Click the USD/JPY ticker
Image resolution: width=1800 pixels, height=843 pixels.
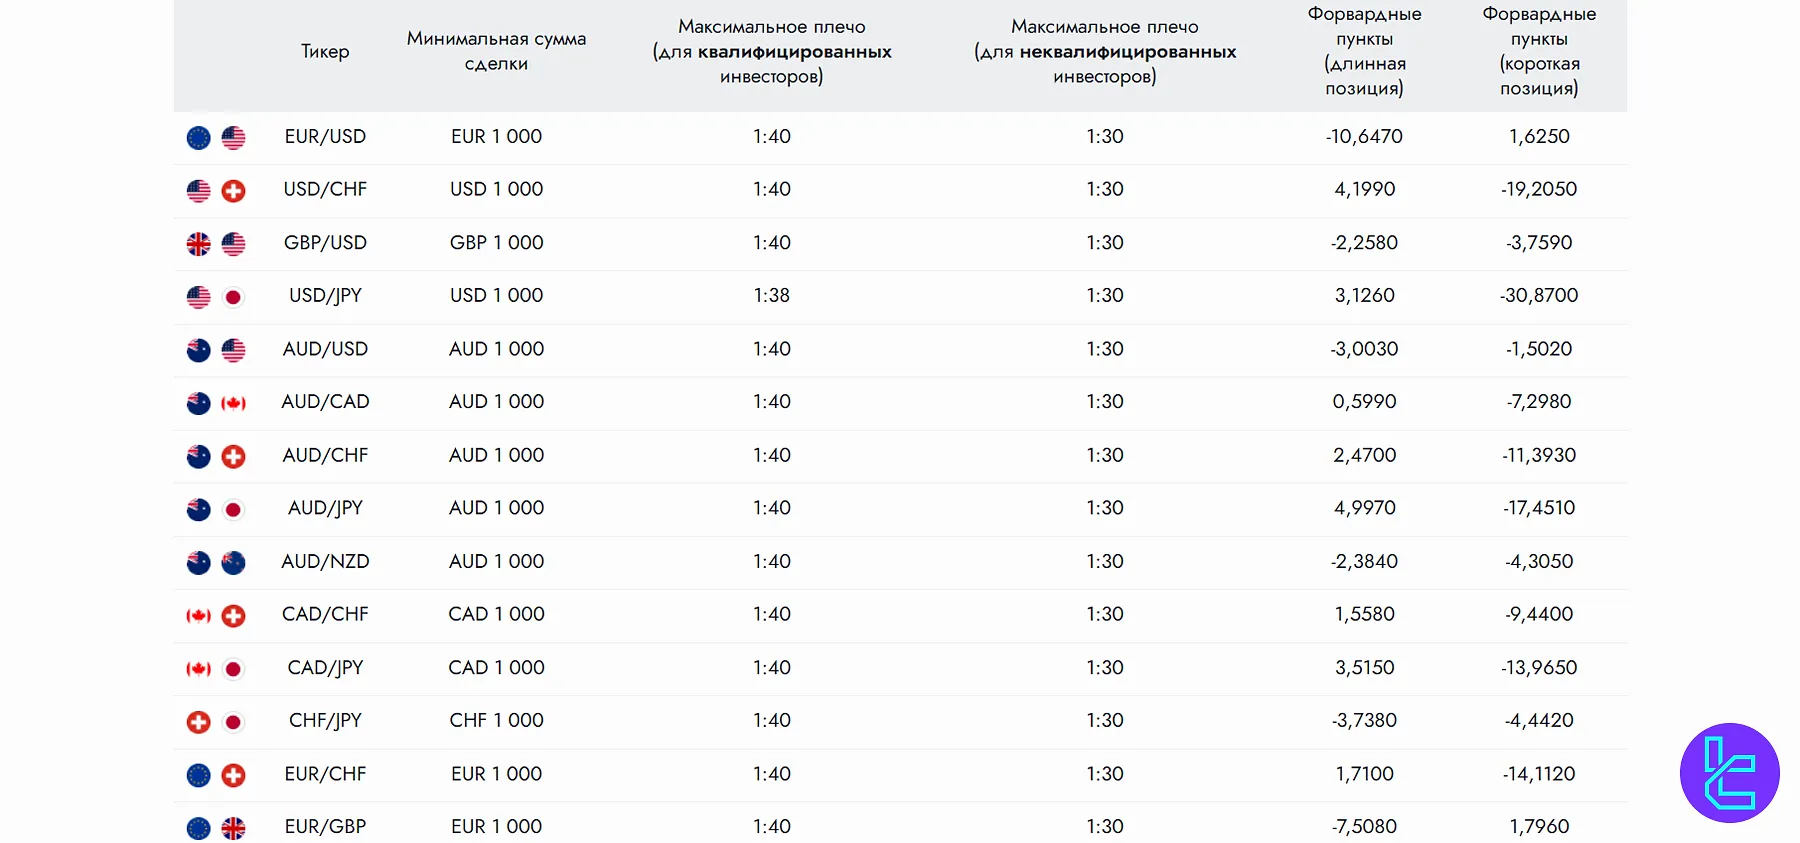point(325,295)
